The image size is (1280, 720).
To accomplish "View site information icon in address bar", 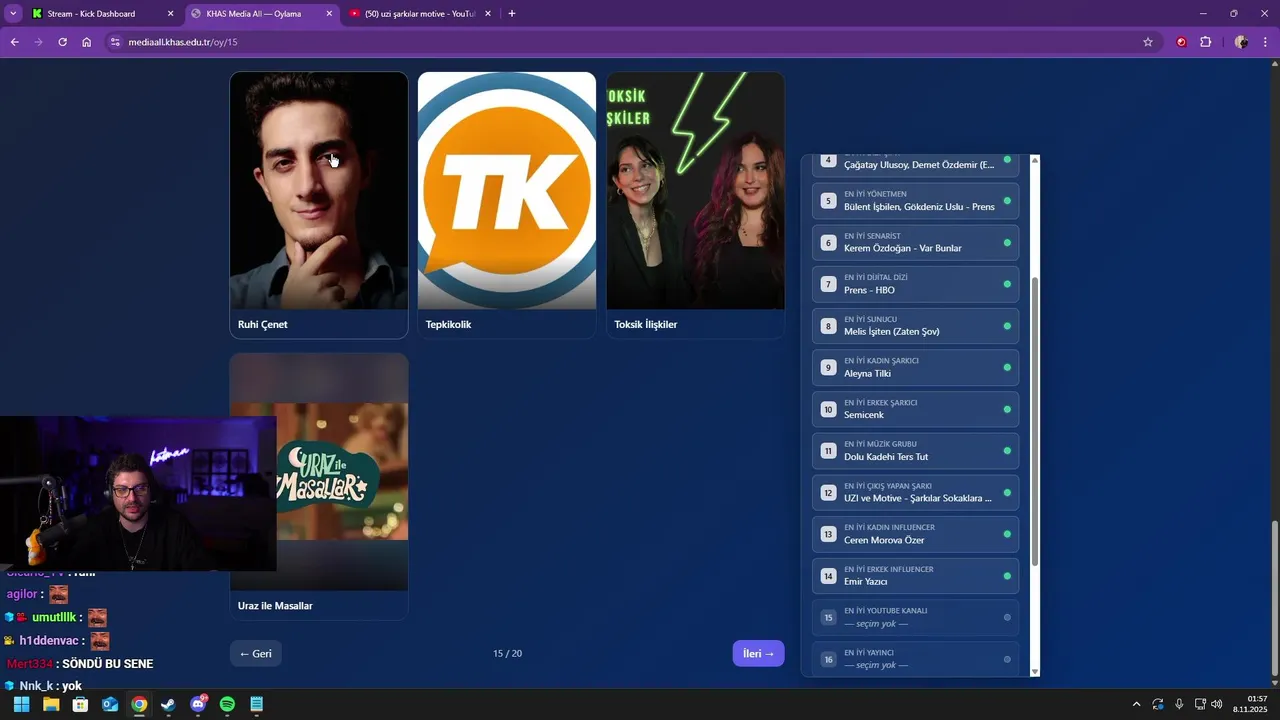I will point(115,42).
